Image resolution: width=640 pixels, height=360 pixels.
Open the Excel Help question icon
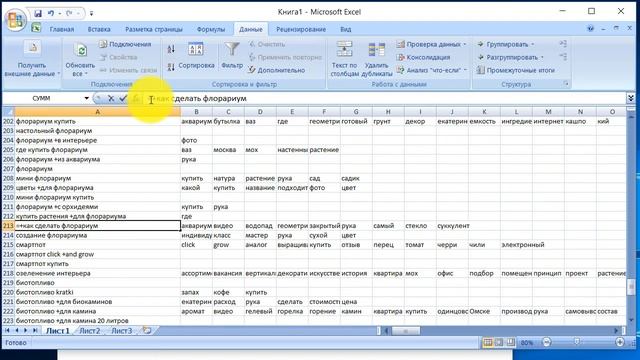(x=590, y=29)
